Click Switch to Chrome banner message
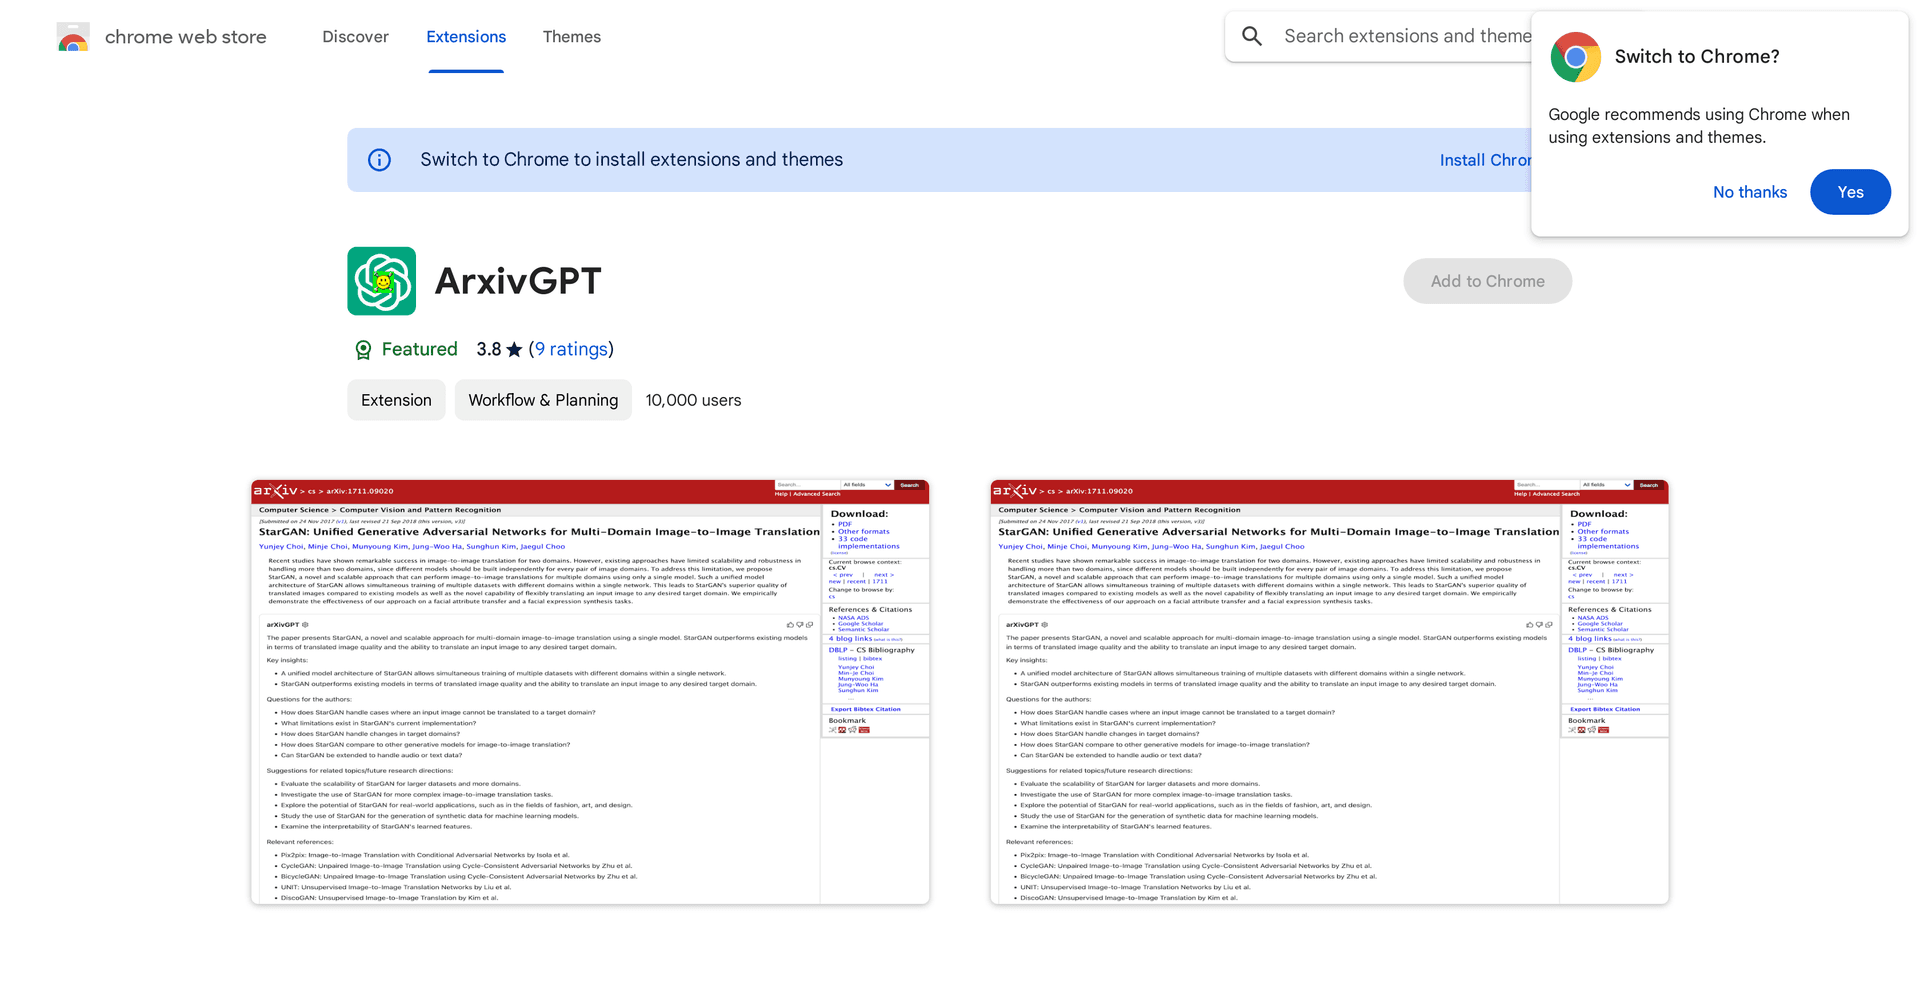Image resolution: width=1920 pixels, height=1001 pixels. (x=631, y=160)
